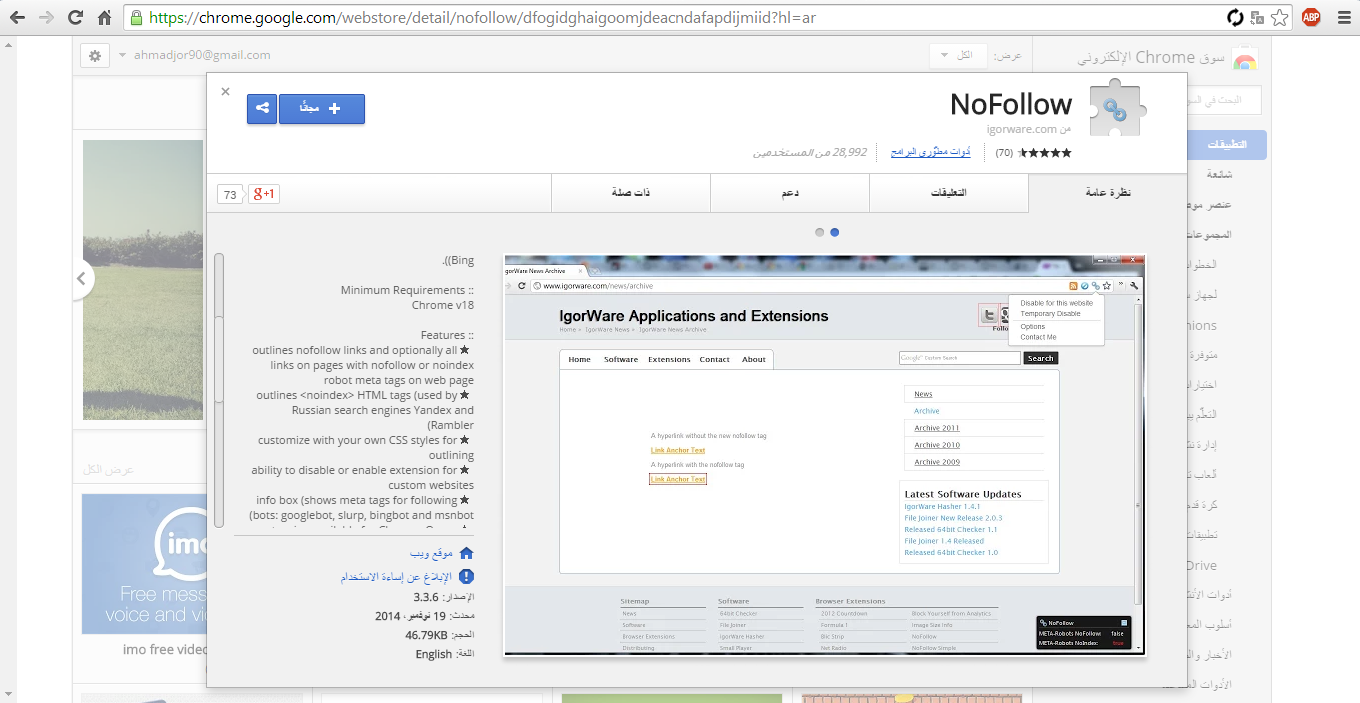Select the grey first screenshot dot
This screenshot has height=703, width=1360.
[x=820, y=232]
